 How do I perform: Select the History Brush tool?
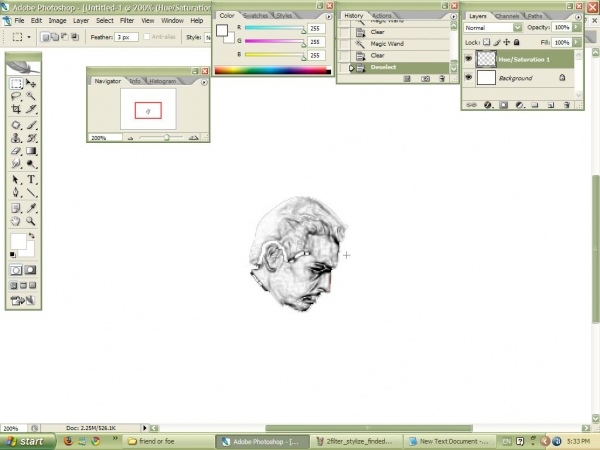pyautogui.click(x=31, y=138)
